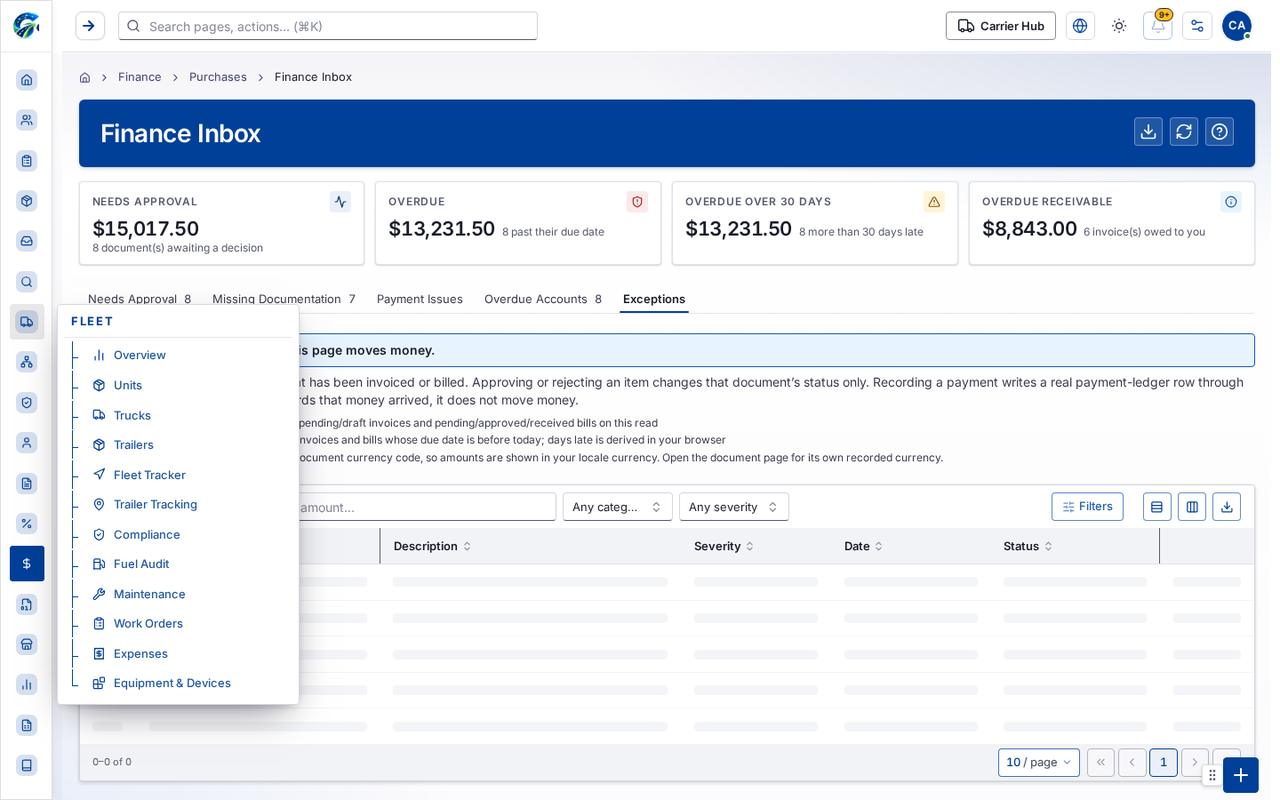
Task: Click the globe language icon
Action: (1080, 26)
